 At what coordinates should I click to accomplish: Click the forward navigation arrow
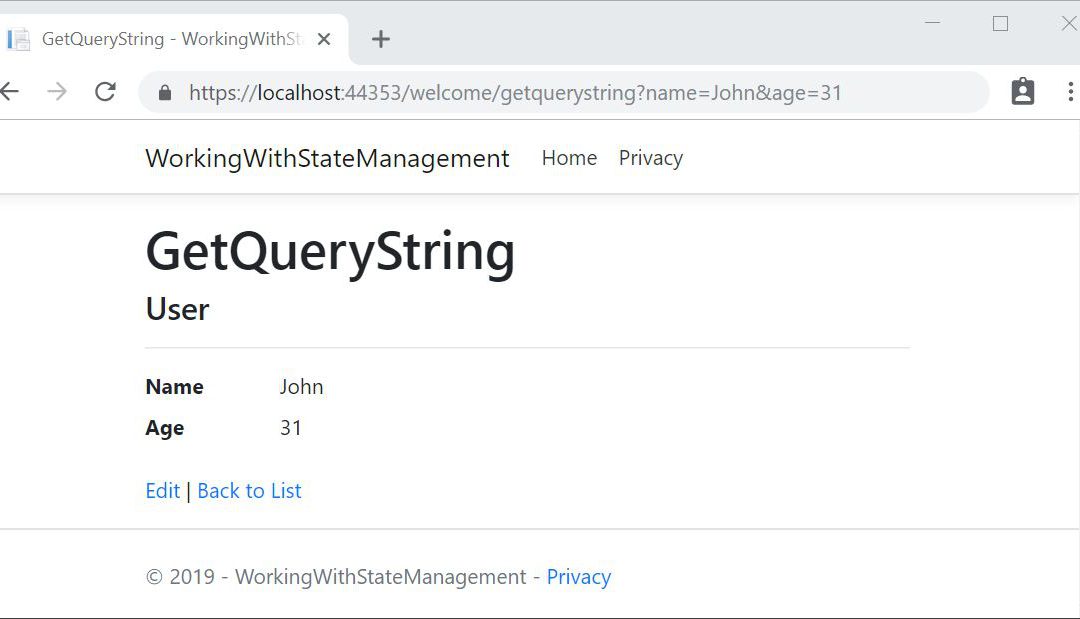(57, 92)
